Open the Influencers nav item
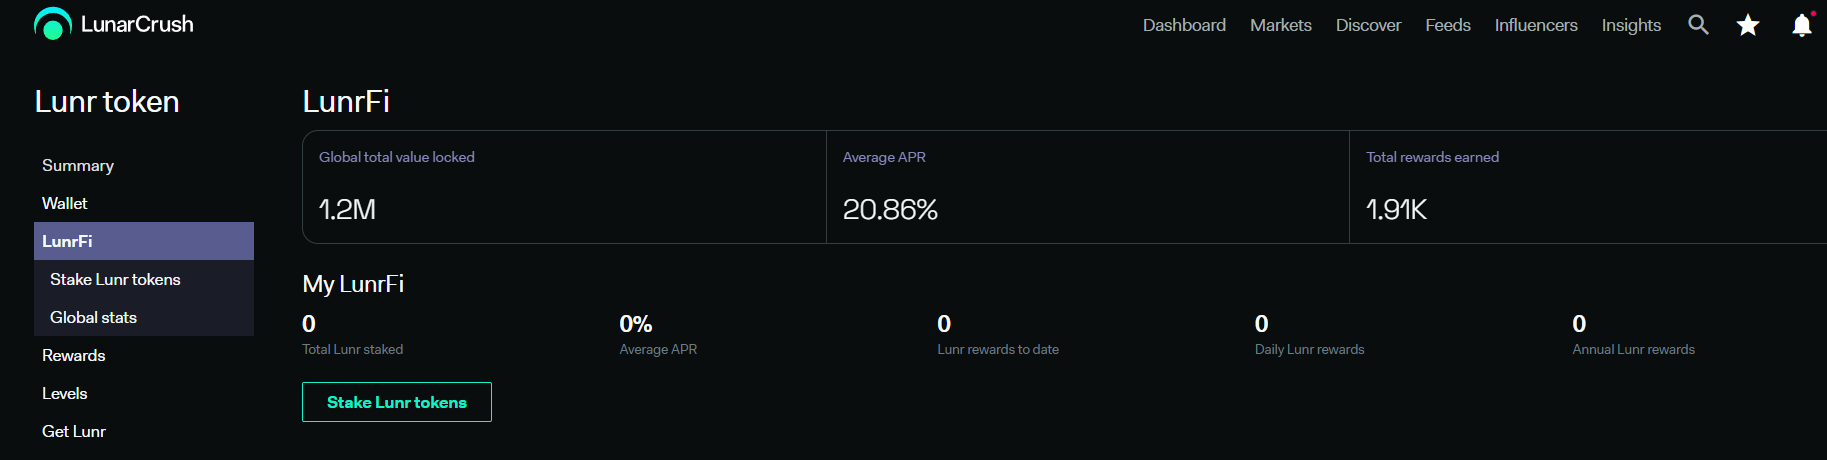 1536,25
